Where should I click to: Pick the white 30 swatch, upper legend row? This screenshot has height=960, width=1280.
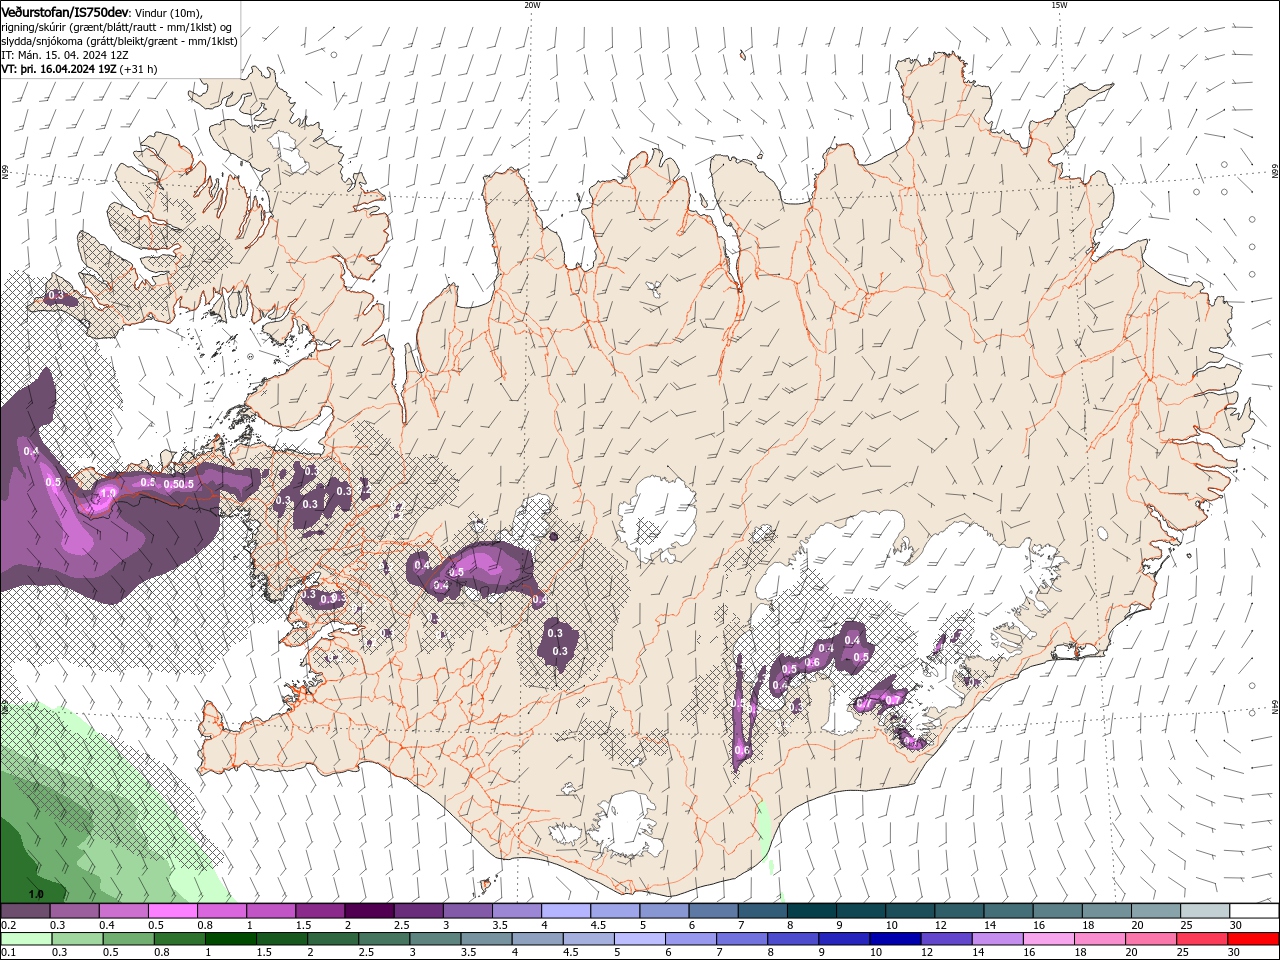point(1254,911)
